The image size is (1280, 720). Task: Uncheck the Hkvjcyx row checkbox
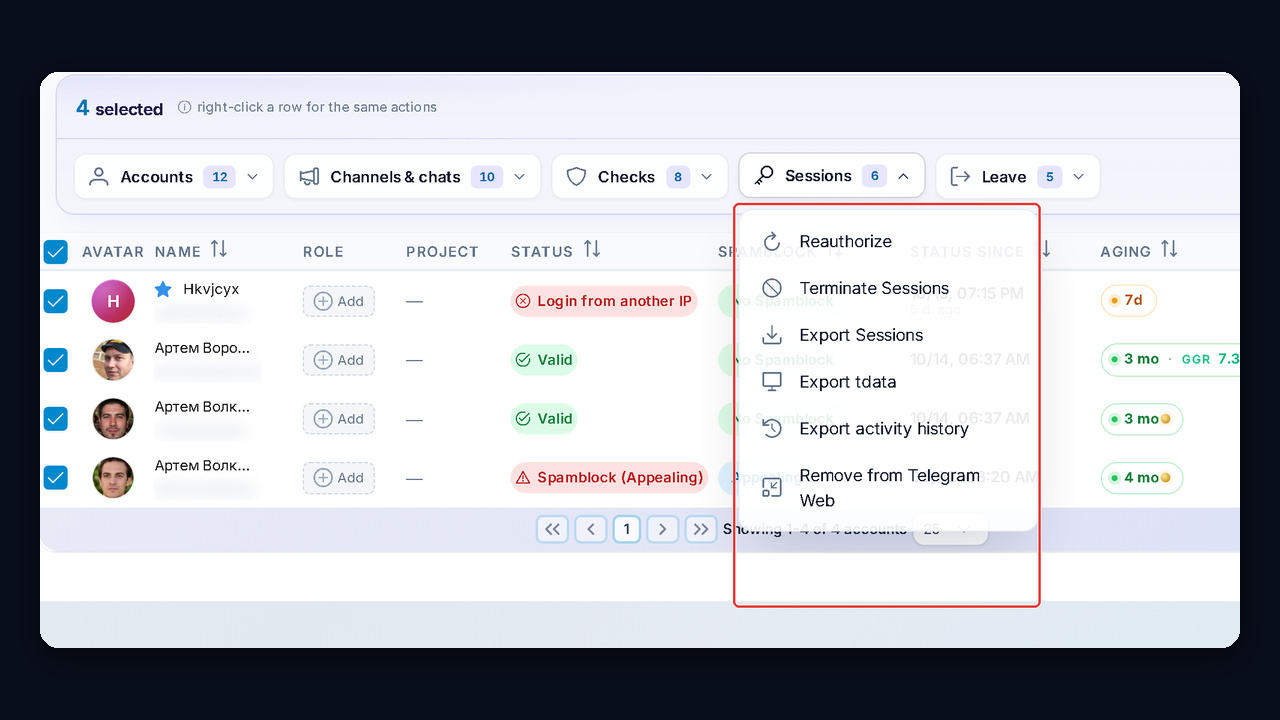point(56,300)
